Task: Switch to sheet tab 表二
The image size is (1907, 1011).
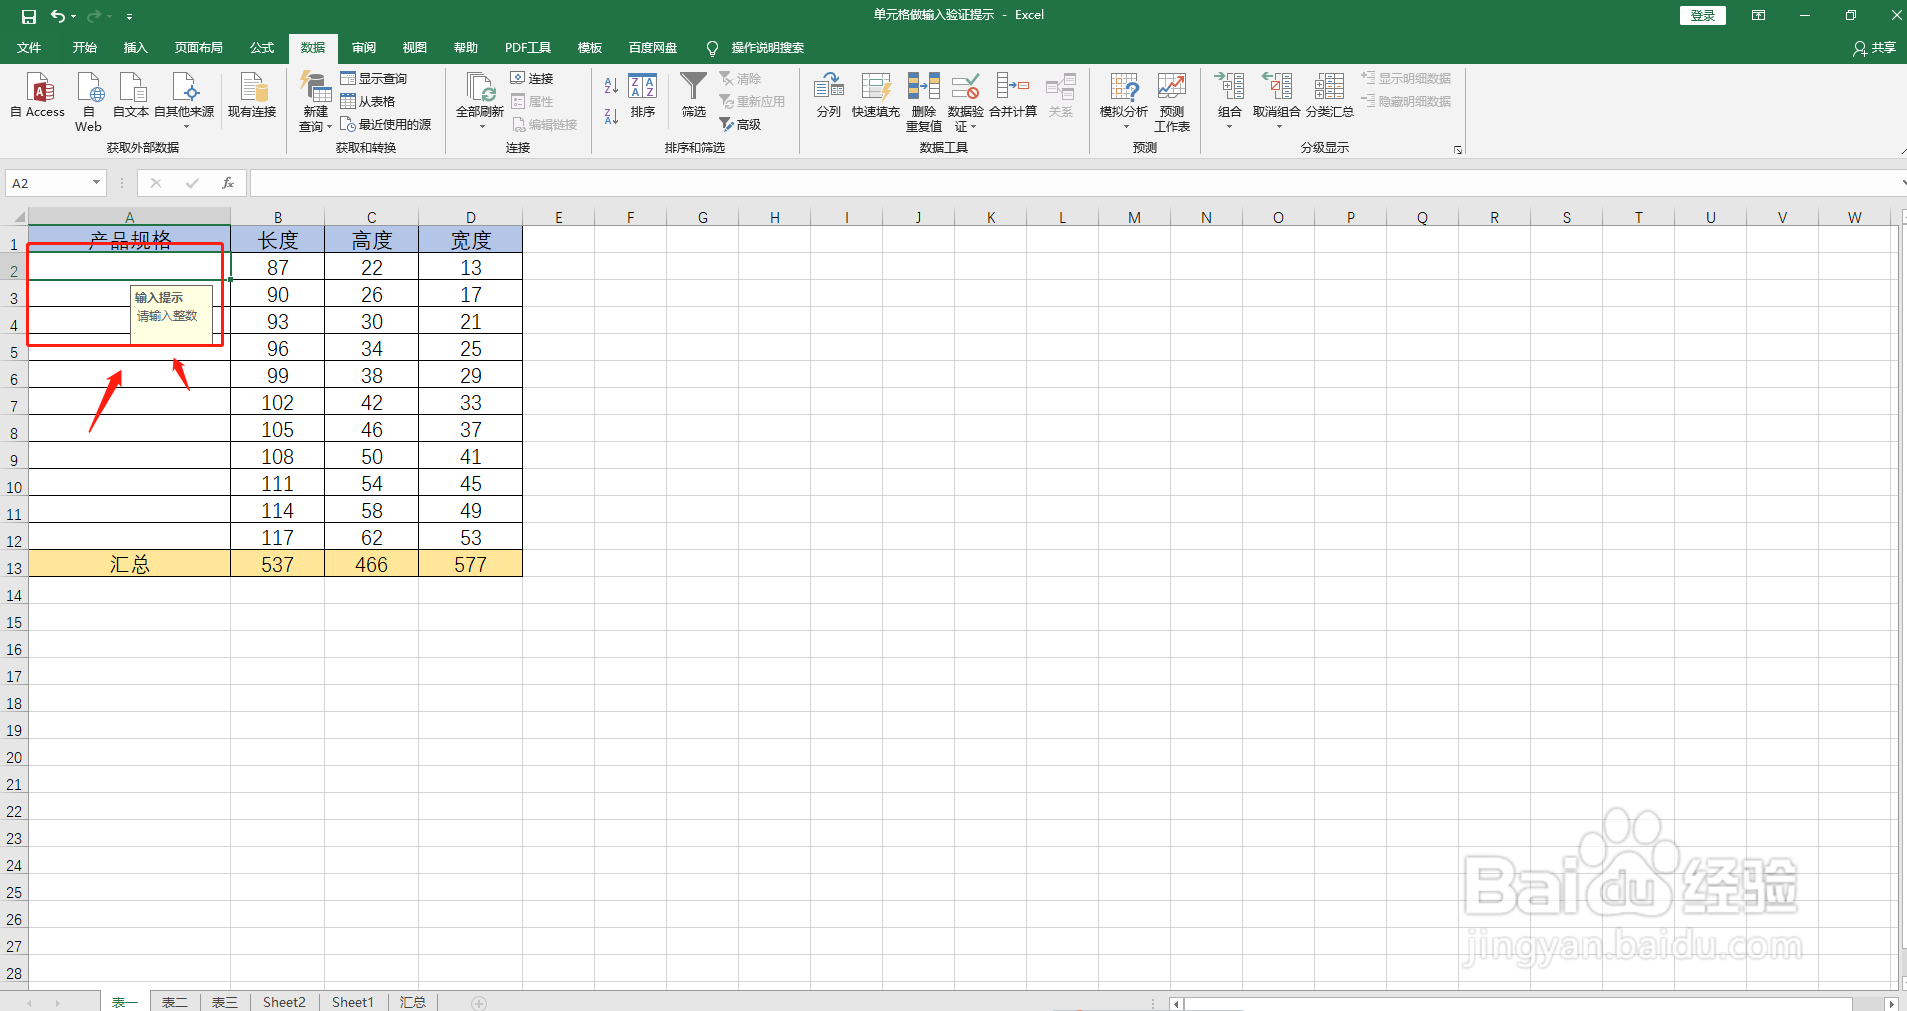Action: tap(174, 1002)
